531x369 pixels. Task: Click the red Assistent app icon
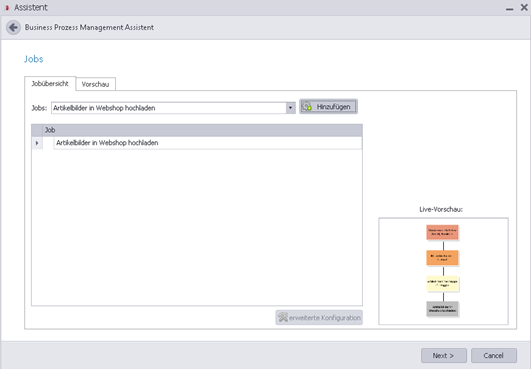click(7, 7)
